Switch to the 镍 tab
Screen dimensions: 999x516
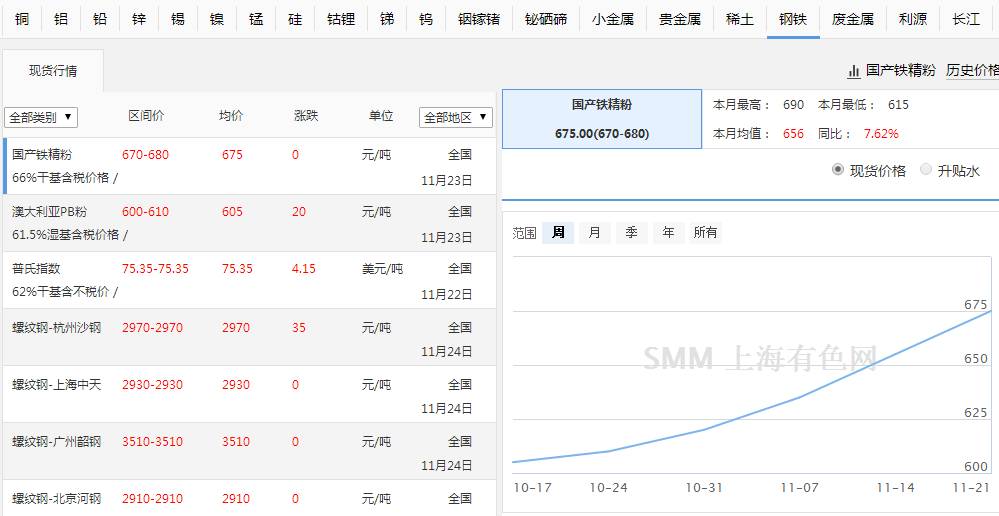pyautogui.click(x=217, y=19)
